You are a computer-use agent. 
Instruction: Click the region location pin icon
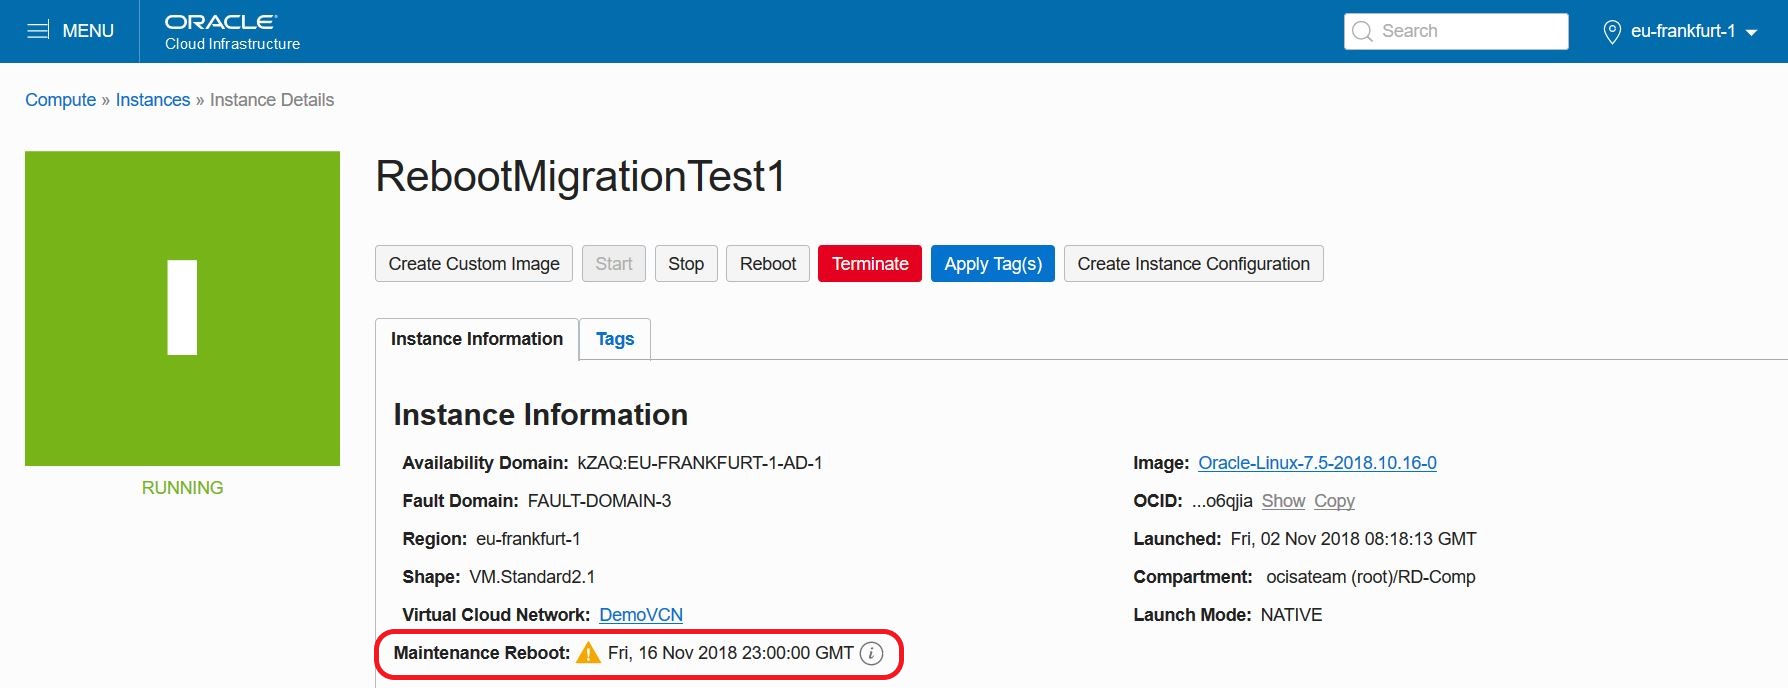(x=1612, y=32)
